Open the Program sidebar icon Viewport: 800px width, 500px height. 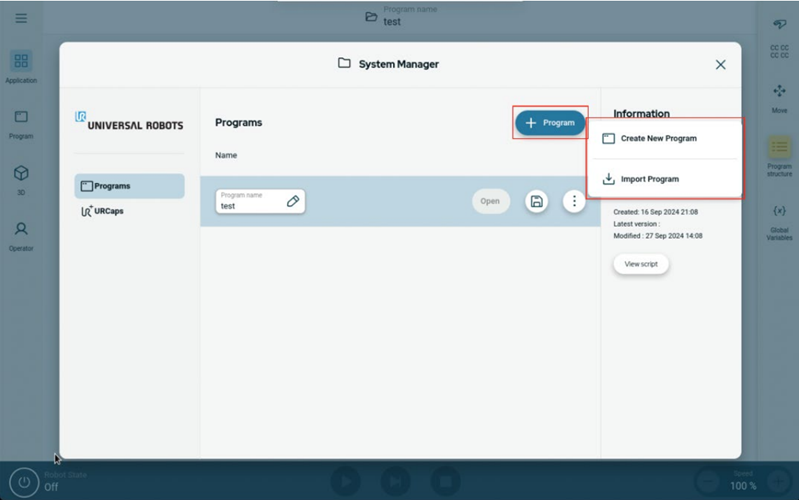point(21,122)
